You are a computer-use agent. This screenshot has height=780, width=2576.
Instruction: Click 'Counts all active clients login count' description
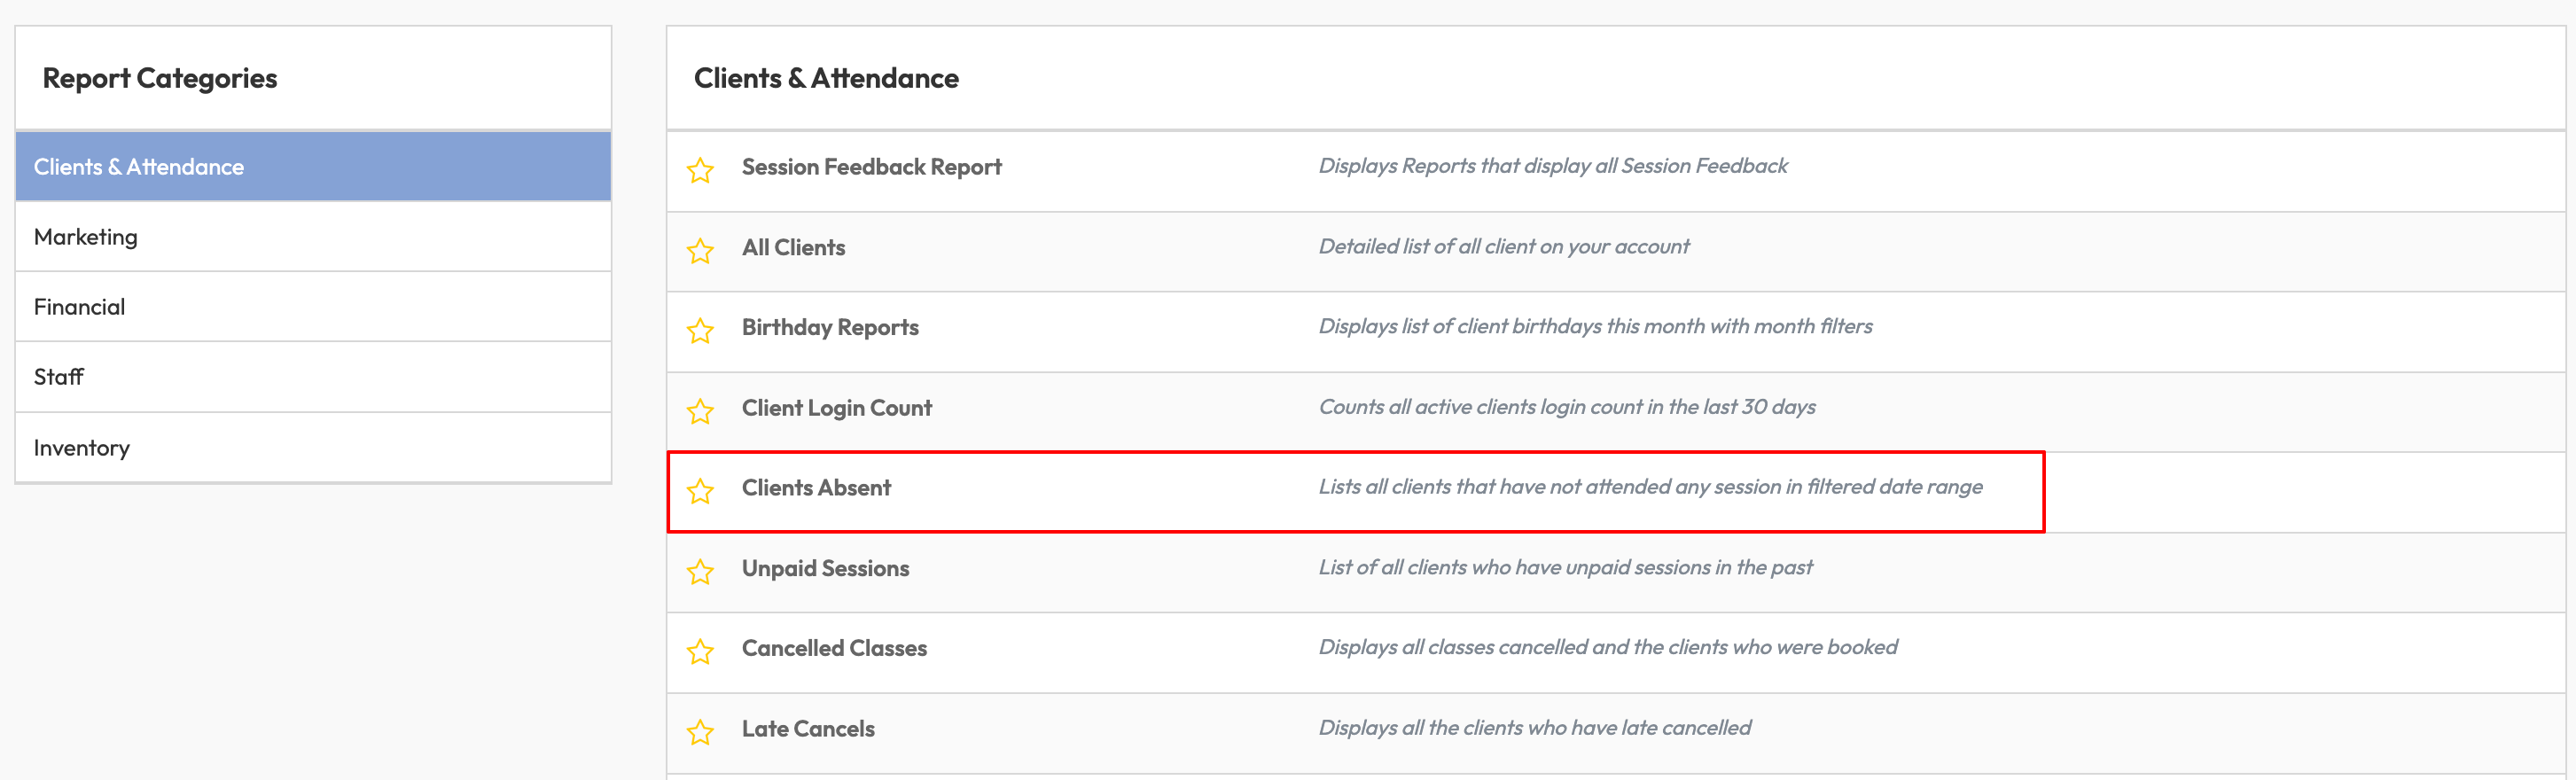pyautogui.click(x=1567, y=407)
